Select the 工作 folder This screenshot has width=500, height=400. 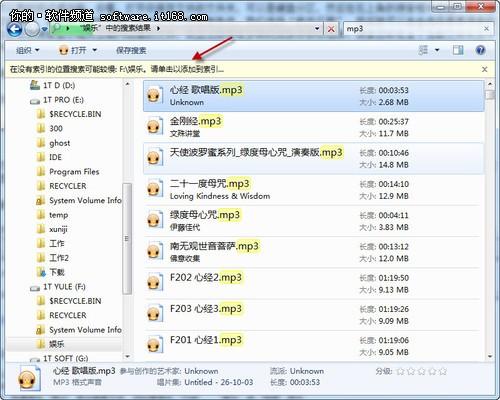point(57,243)
